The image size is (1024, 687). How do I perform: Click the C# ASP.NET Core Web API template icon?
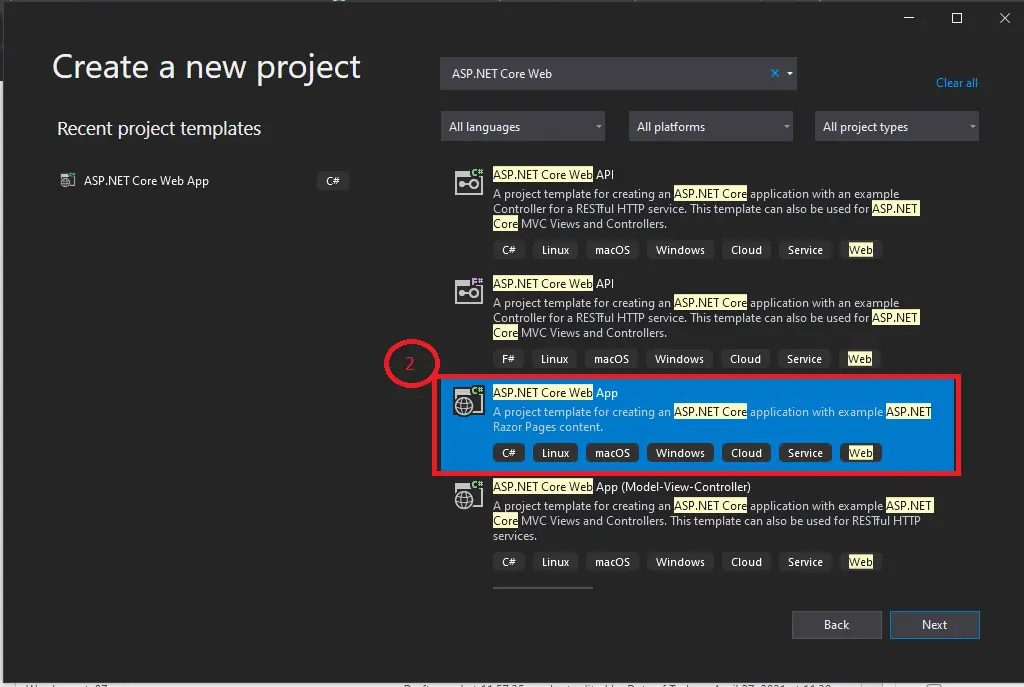pyautogui.click(x=469, y=182)
